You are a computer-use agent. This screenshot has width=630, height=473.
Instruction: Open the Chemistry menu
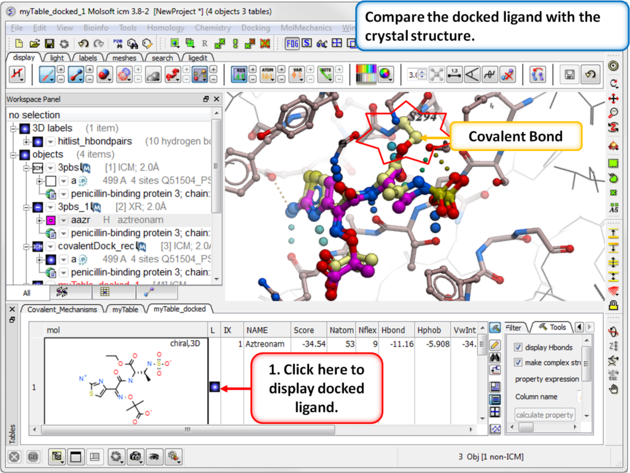[x=213, y=28]
